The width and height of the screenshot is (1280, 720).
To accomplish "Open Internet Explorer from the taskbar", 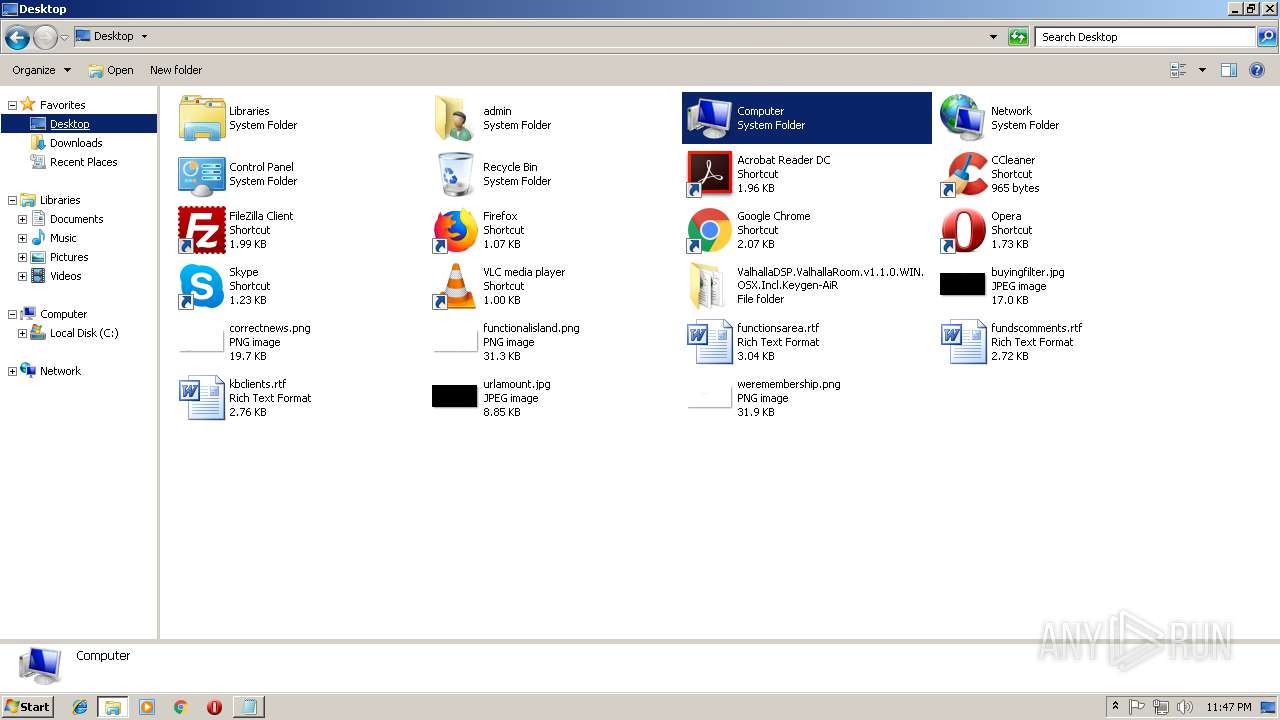I will 80,707.
